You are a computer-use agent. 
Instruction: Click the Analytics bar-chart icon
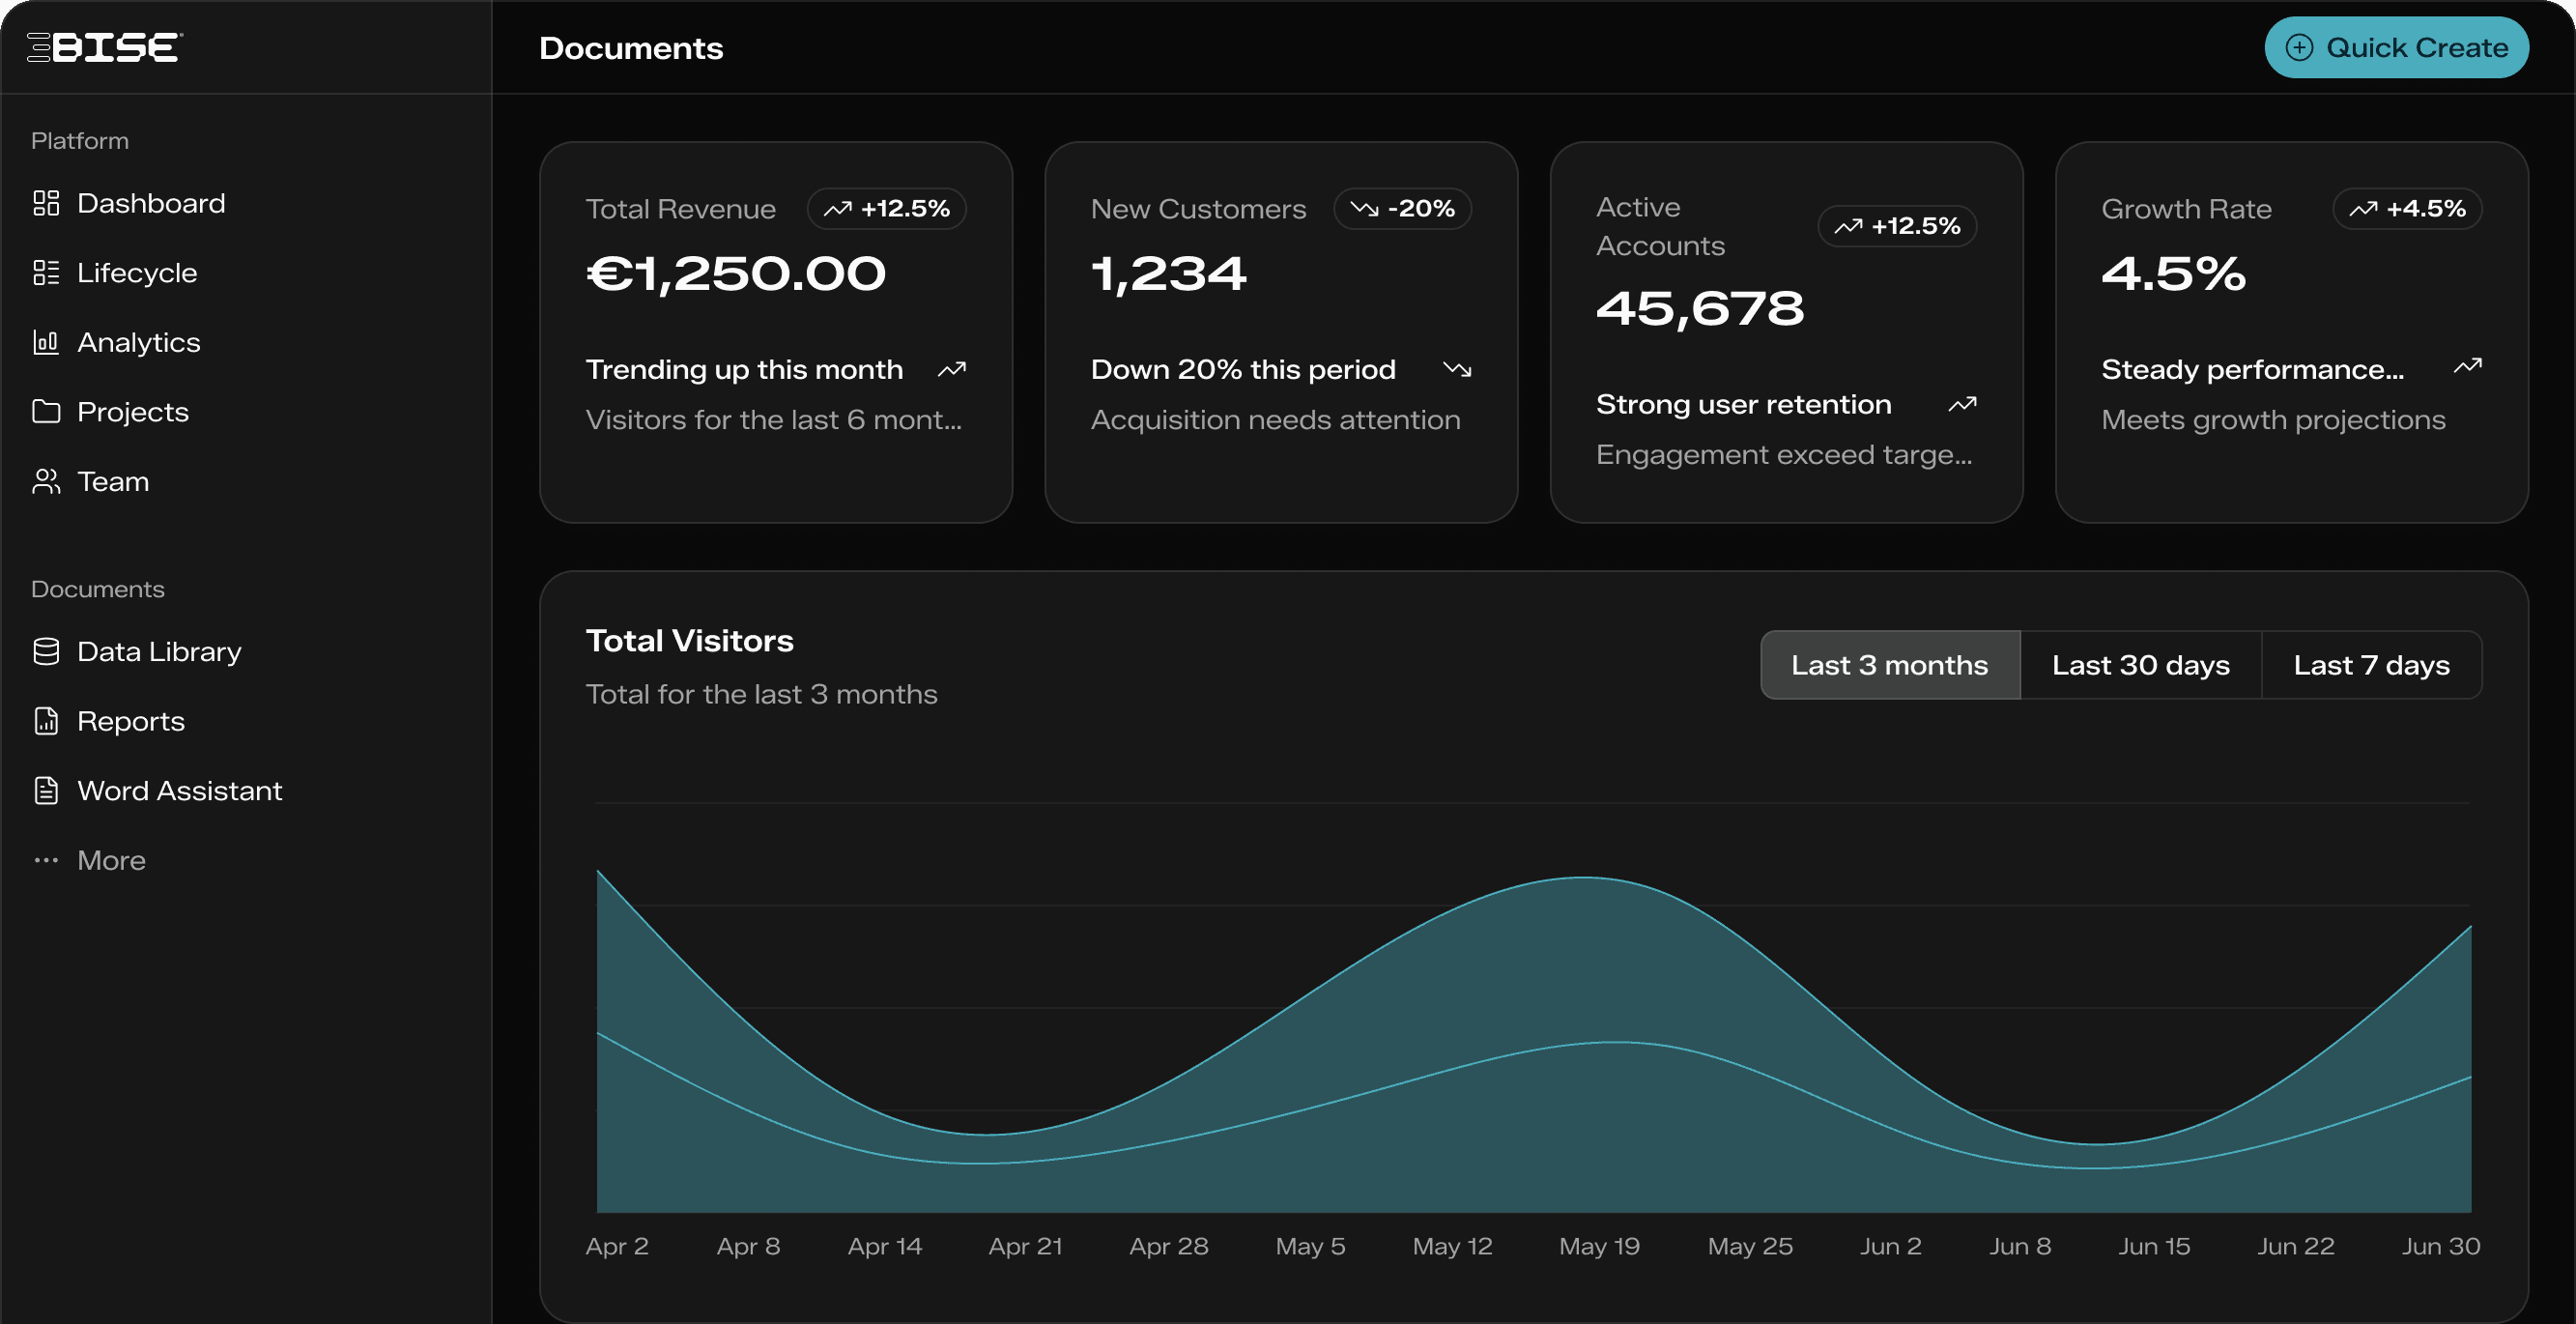point(46,342)
